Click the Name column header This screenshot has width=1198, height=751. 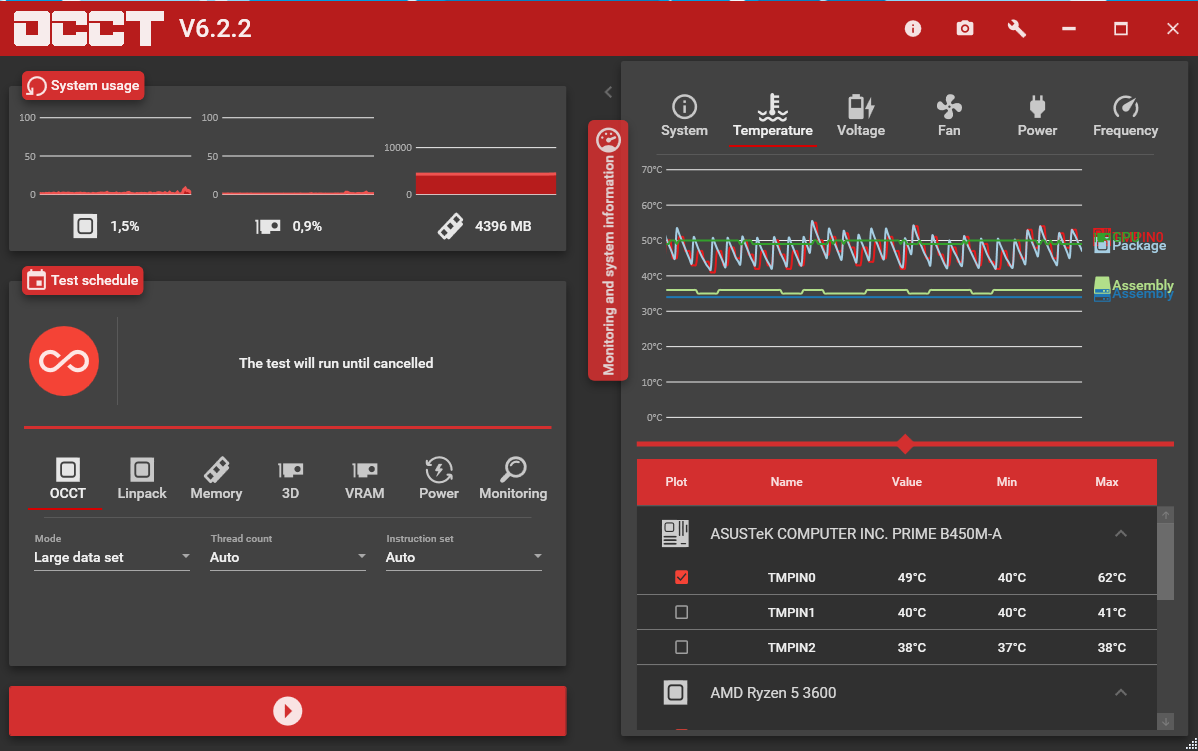[x=786, y=482]
